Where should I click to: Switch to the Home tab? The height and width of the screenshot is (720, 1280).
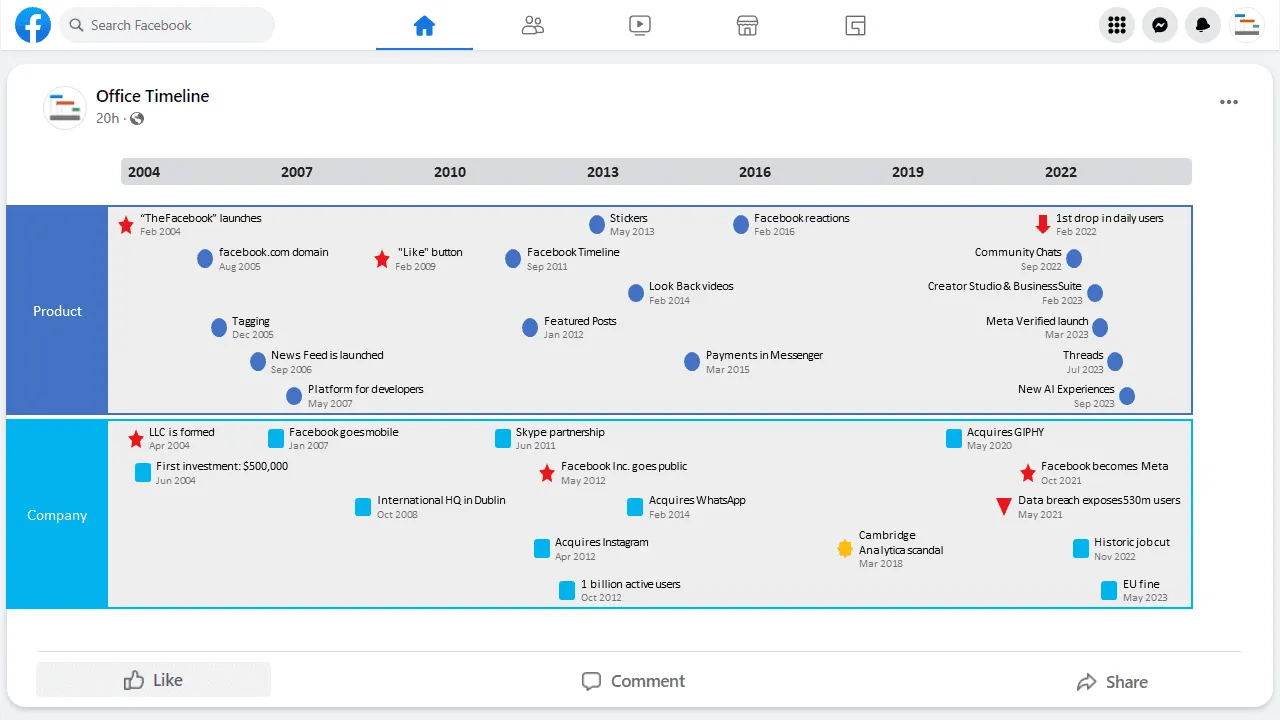(424, 25)
